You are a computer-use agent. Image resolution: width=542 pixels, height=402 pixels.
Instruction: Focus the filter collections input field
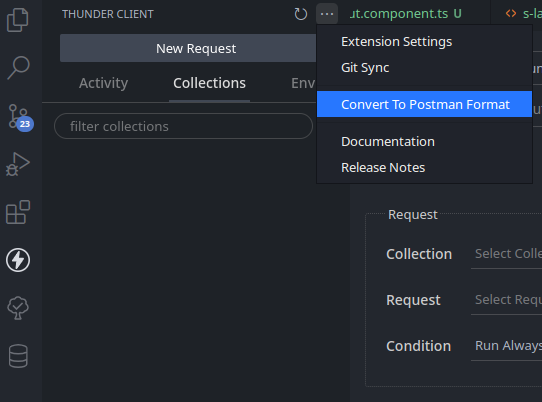[x=184, y=127]
